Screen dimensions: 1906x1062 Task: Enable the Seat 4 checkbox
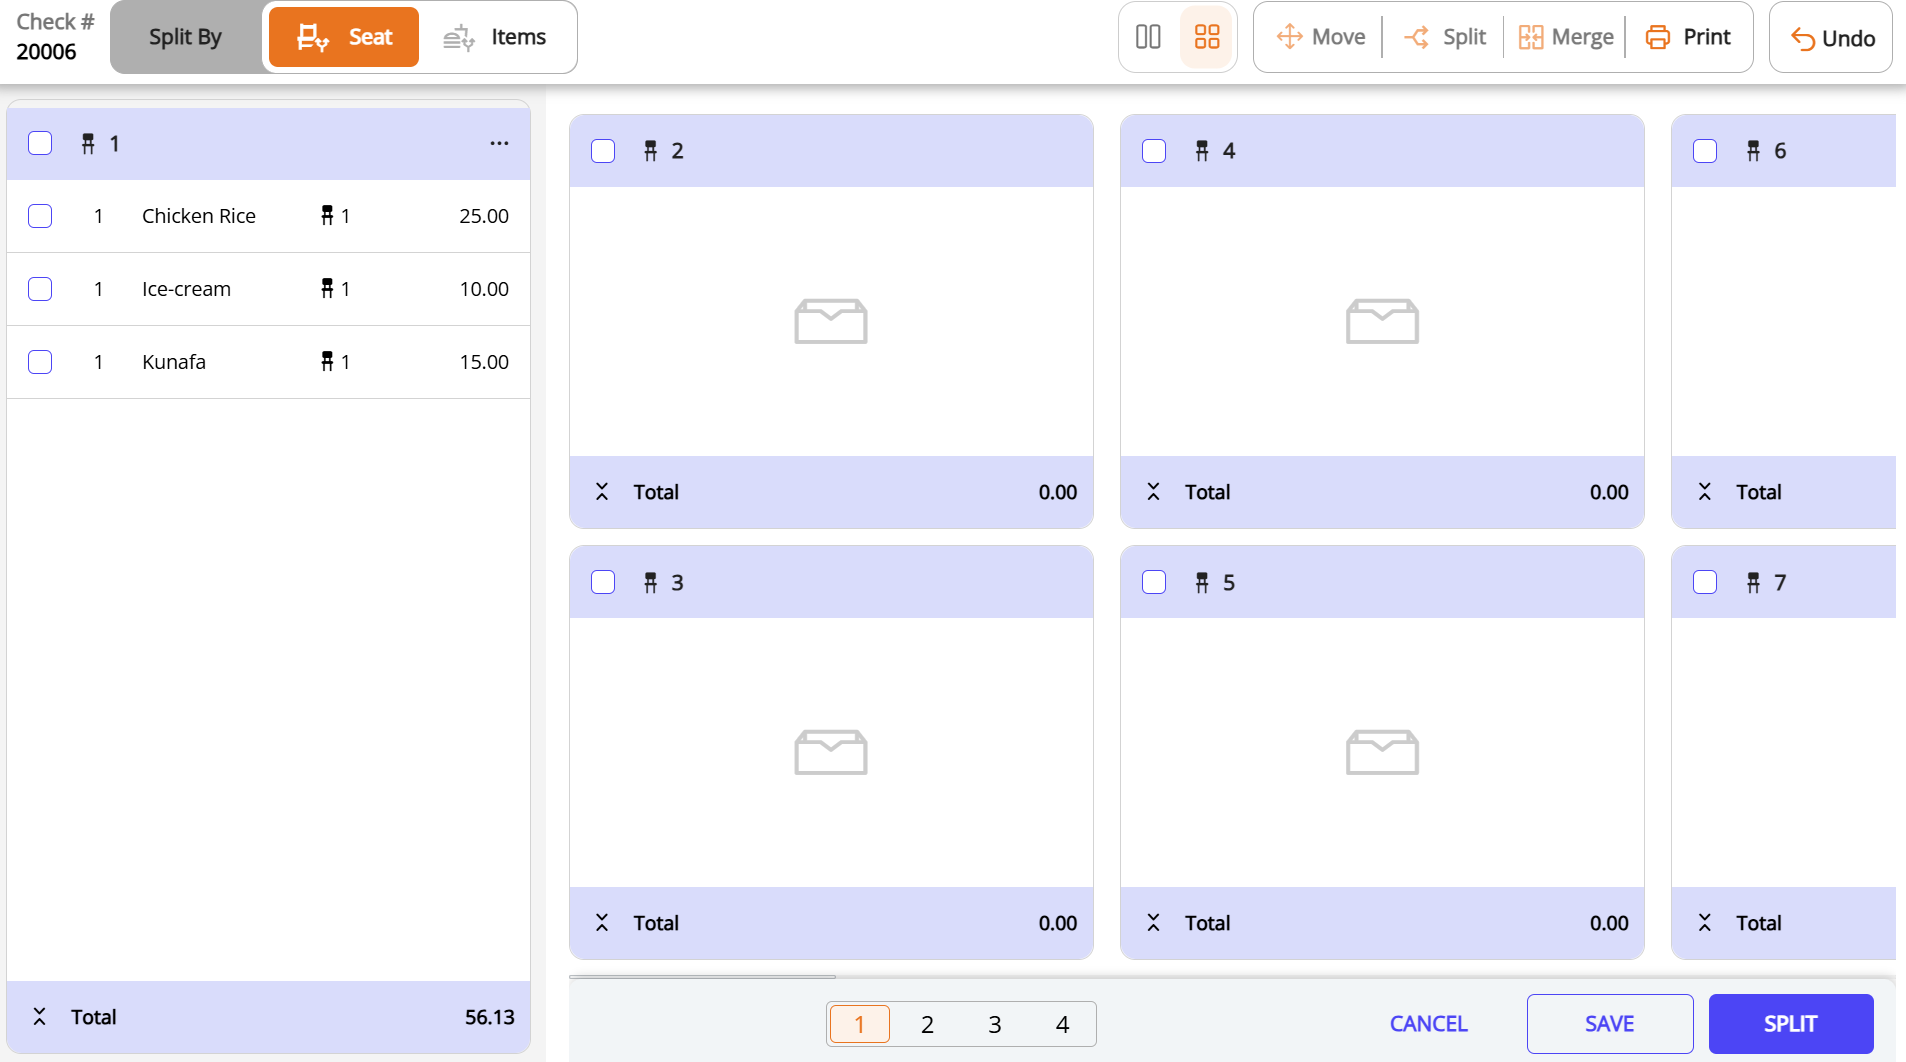point(1154,150)
